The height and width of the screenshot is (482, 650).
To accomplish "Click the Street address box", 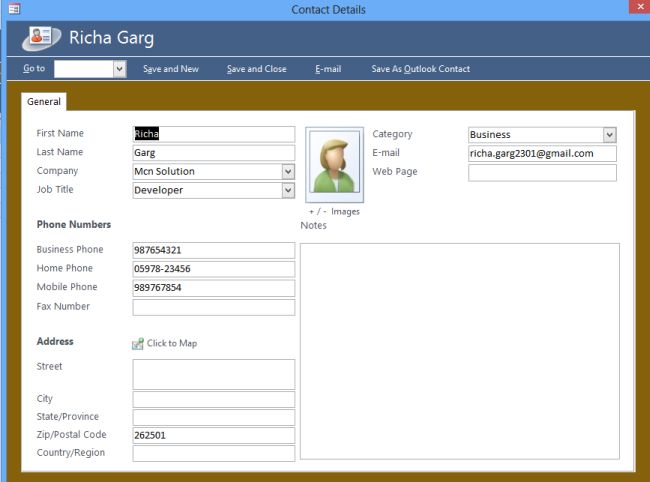I will (x=214, y=374).
